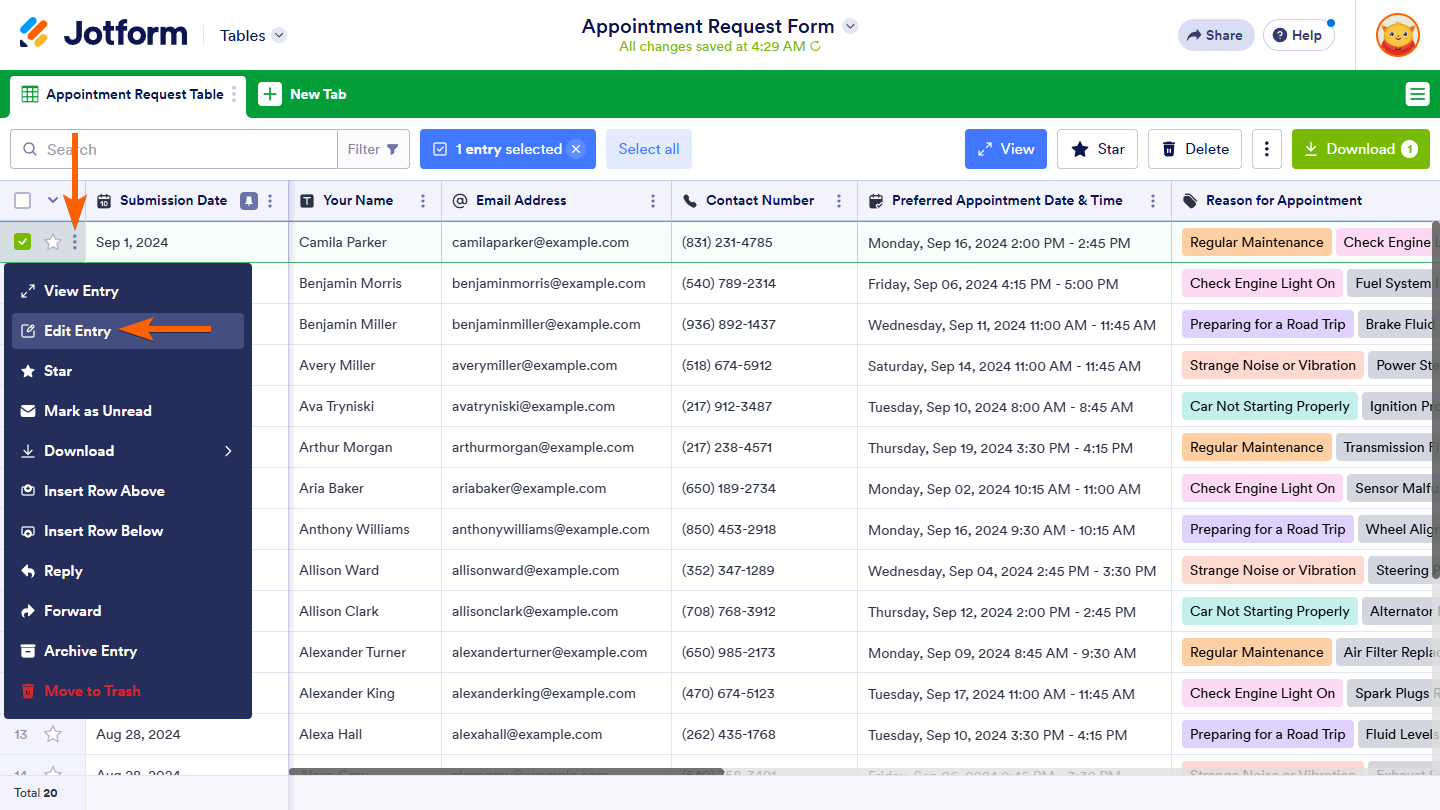
Task: Click the Regular Maintenance tag for Camila Parker
Action: [x=1256, y=242]
